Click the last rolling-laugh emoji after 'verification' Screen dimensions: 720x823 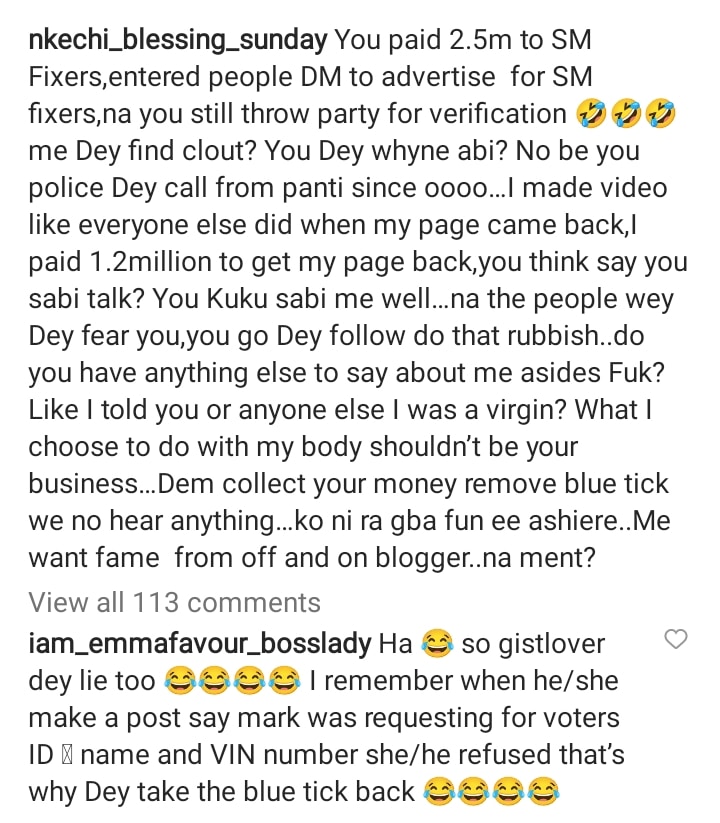pos(661,115)
